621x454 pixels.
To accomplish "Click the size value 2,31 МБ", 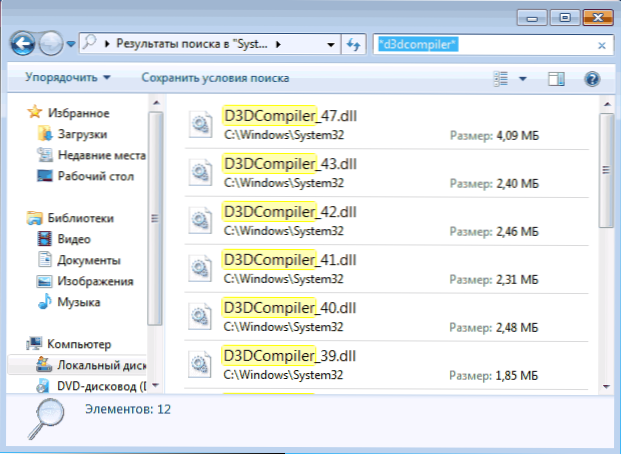I will [x=518, y=280].
